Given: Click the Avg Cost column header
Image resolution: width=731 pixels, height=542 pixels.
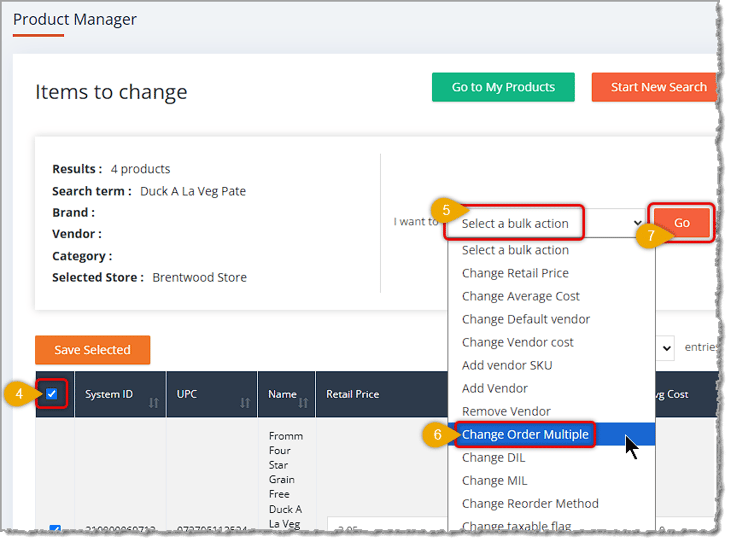Looking at the screenshot, I should coord(672,394).
